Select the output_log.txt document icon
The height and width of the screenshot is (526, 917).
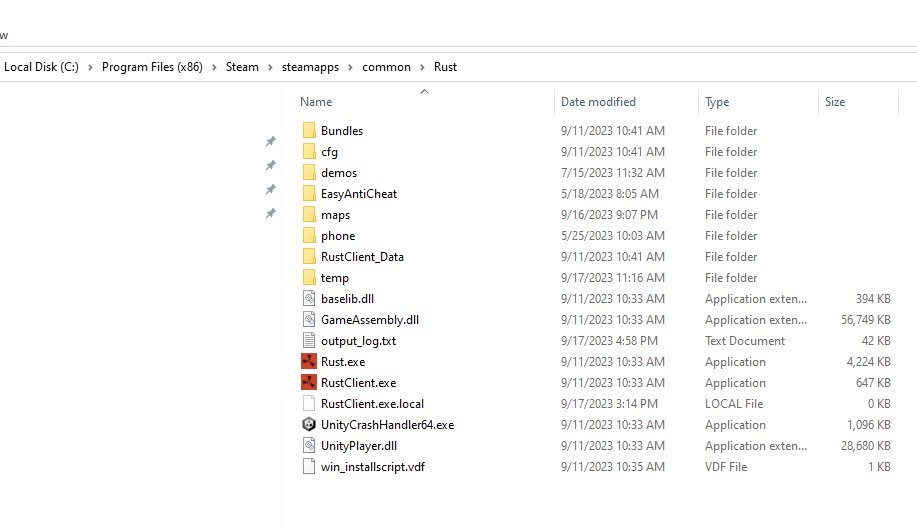tap(309, 341)
